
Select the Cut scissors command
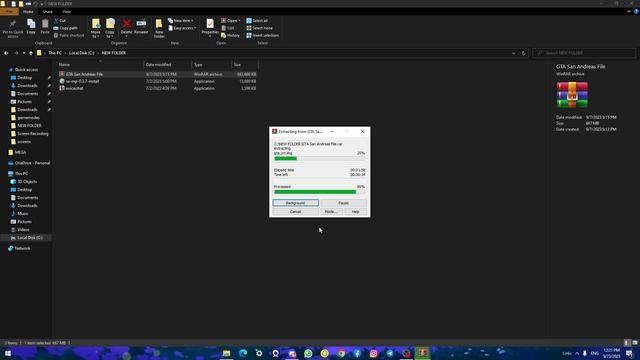(60, 20)
